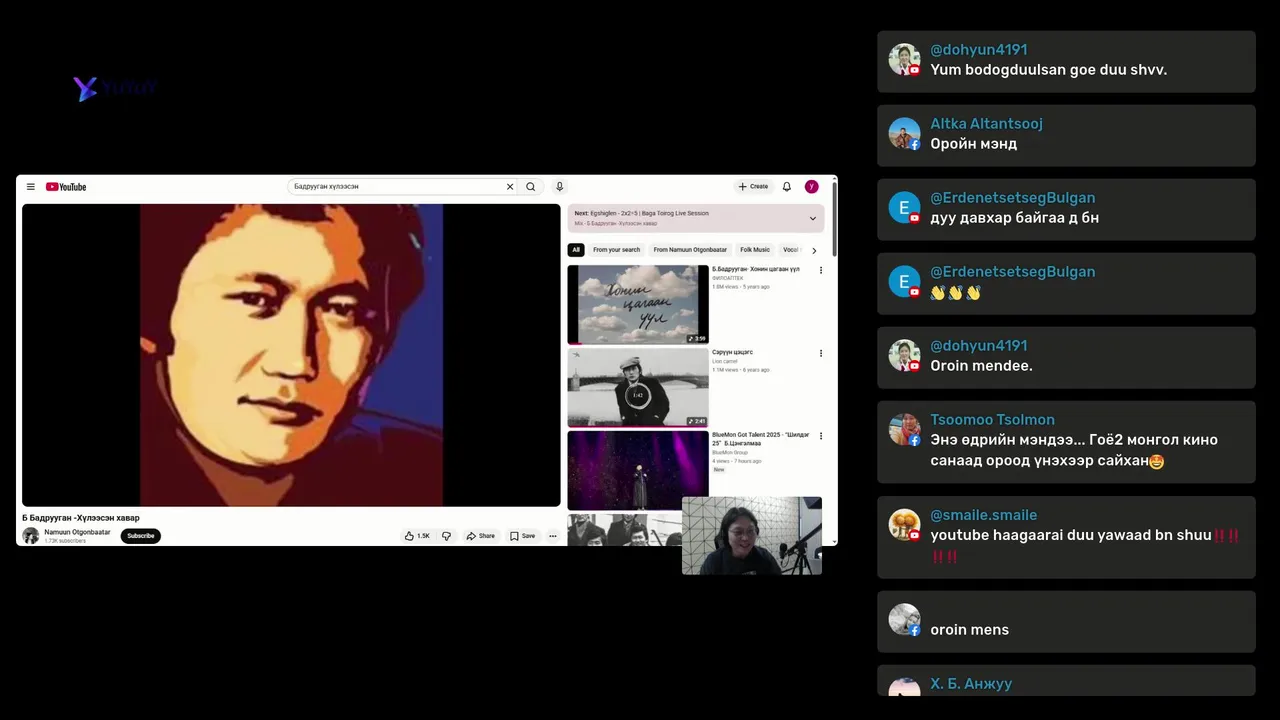
Task: Select the Folk Music chip
Action: 755,250
